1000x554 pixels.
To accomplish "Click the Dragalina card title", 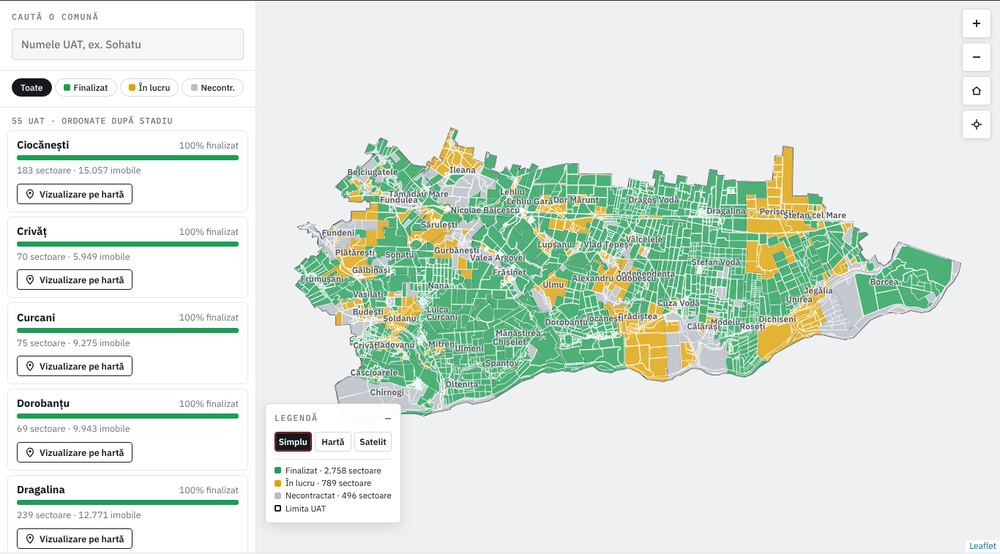I will click(x=41, y=490).
